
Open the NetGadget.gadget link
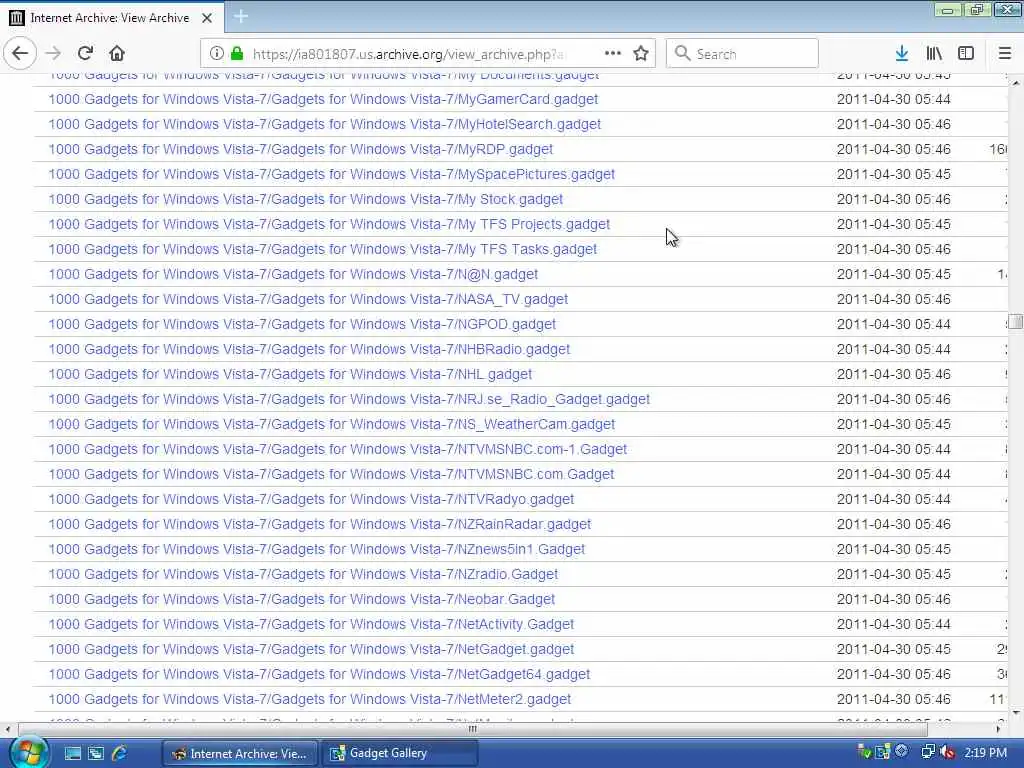(x=311, y=649)
